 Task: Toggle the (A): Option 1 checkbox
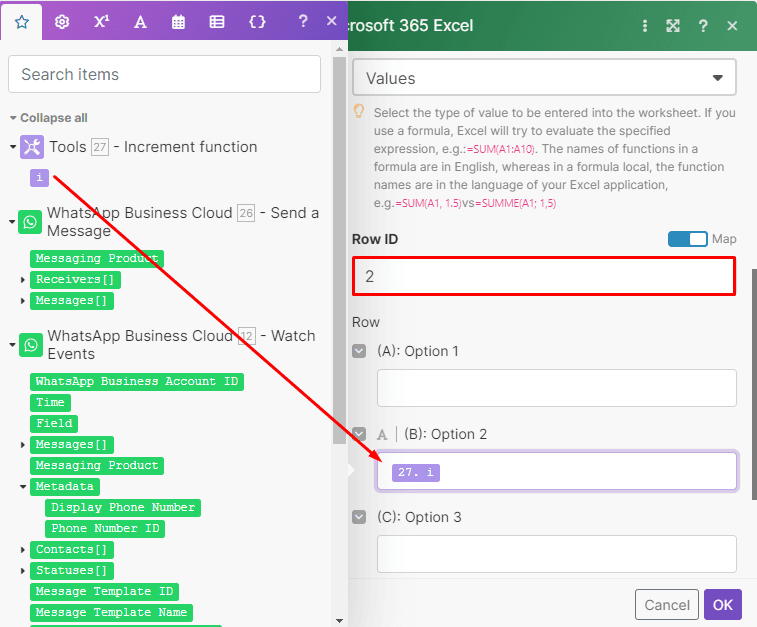pyautogui.click(x=360, y=351)
